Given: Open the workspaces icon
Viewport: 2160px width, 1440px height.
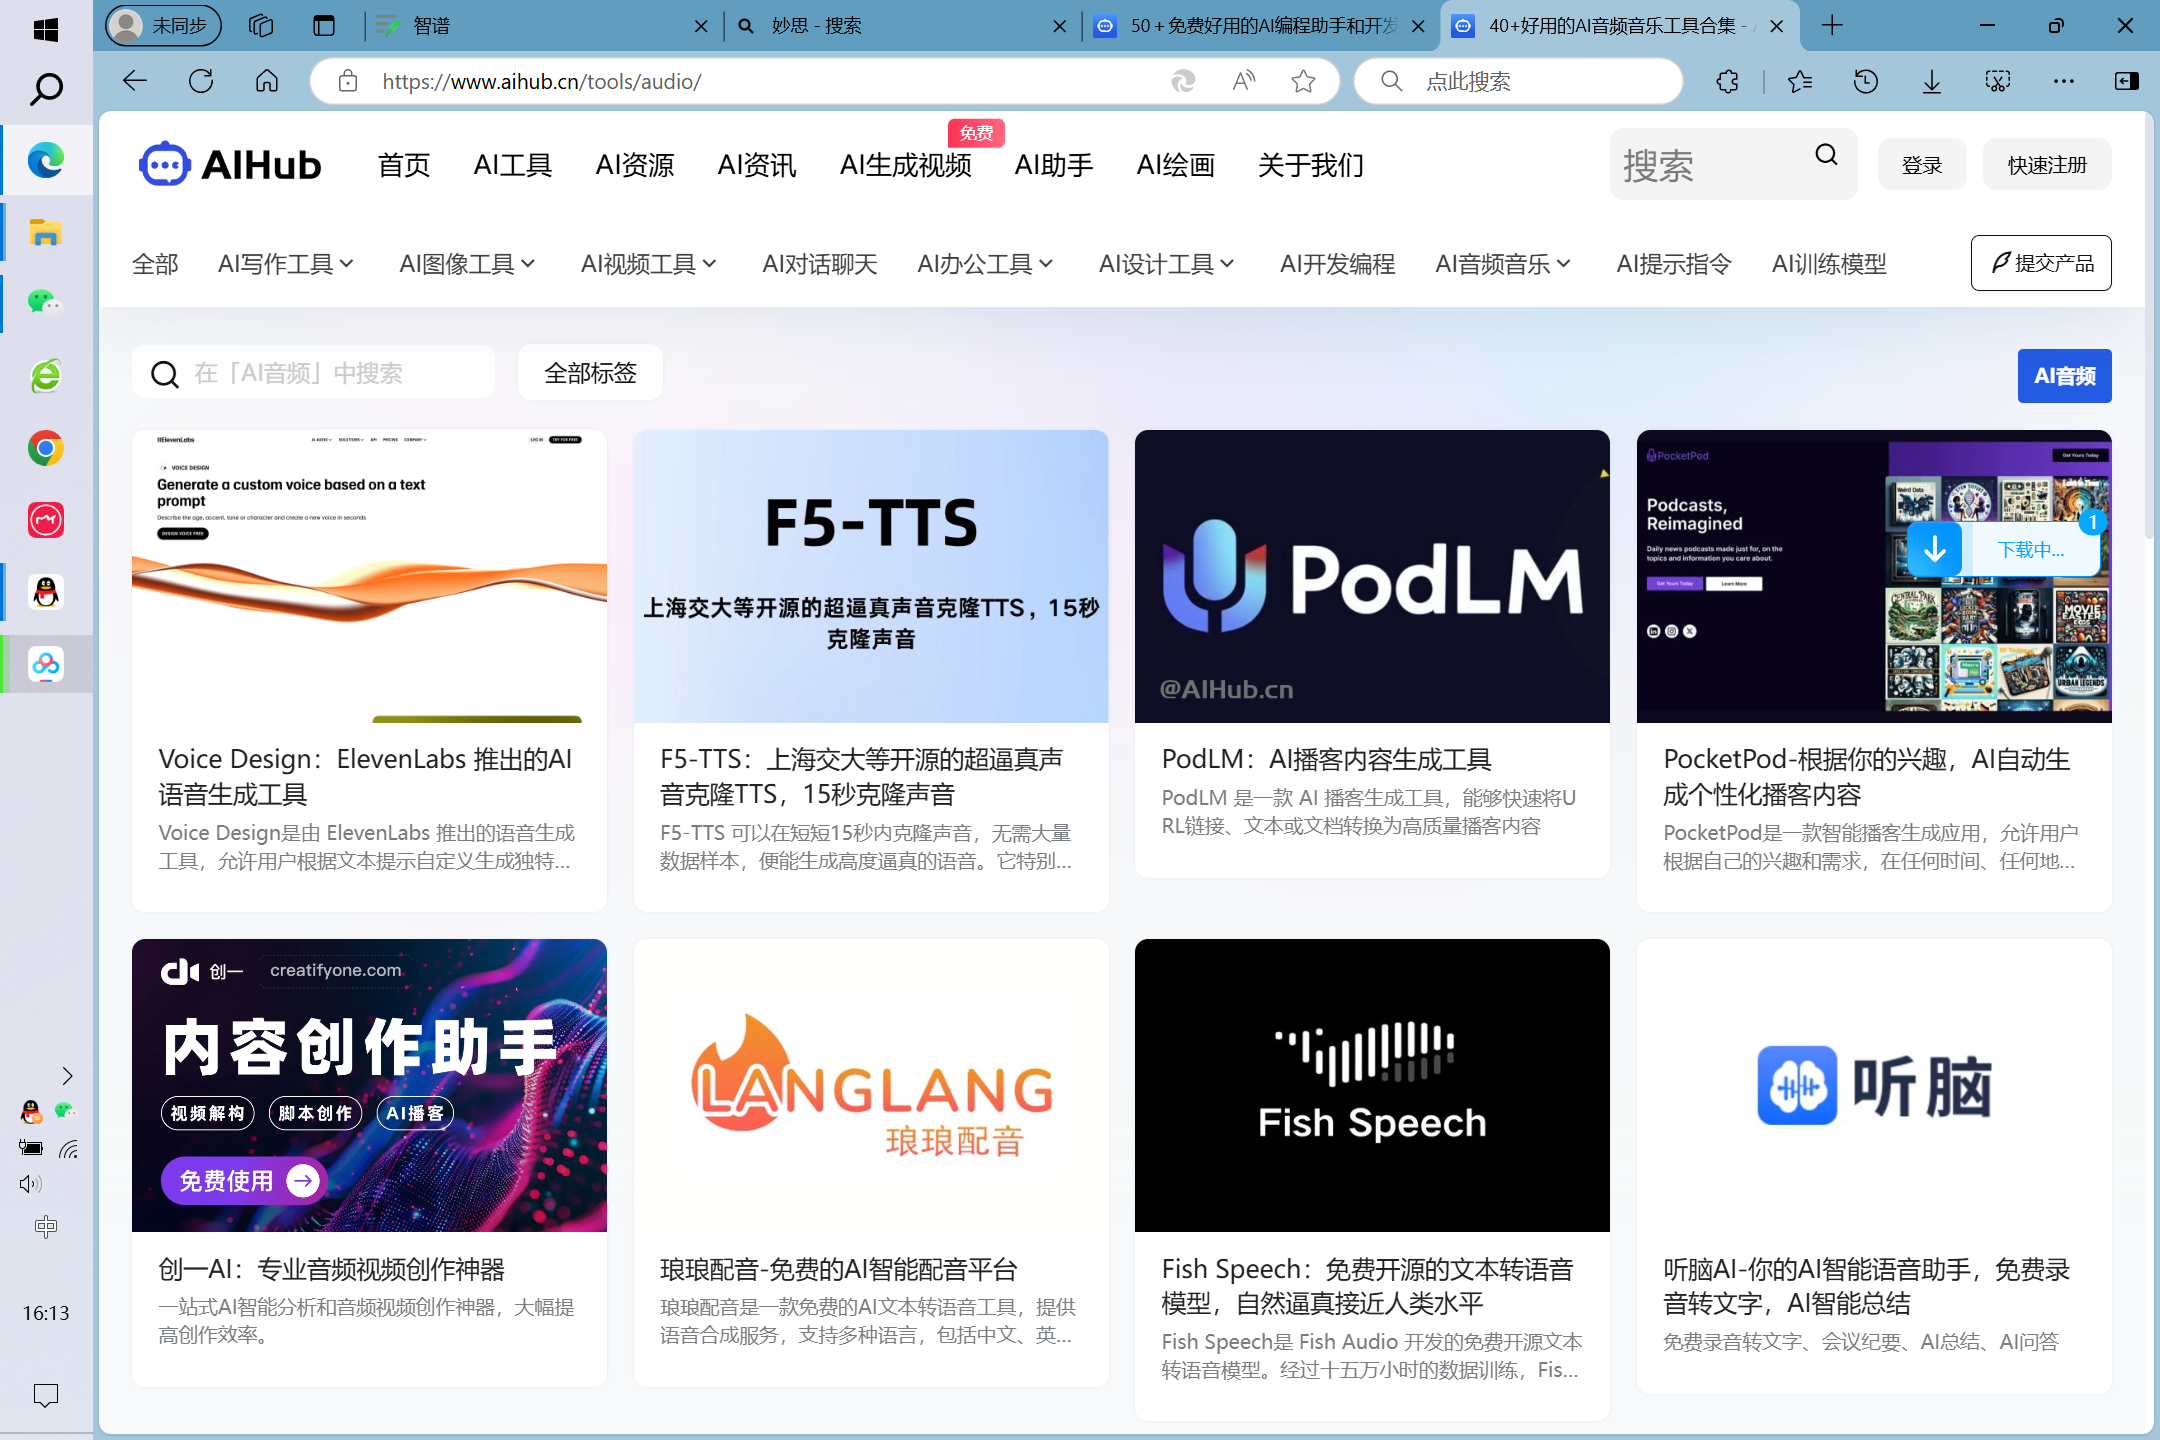Looking at the screenshot, I should tap(261, 26).
